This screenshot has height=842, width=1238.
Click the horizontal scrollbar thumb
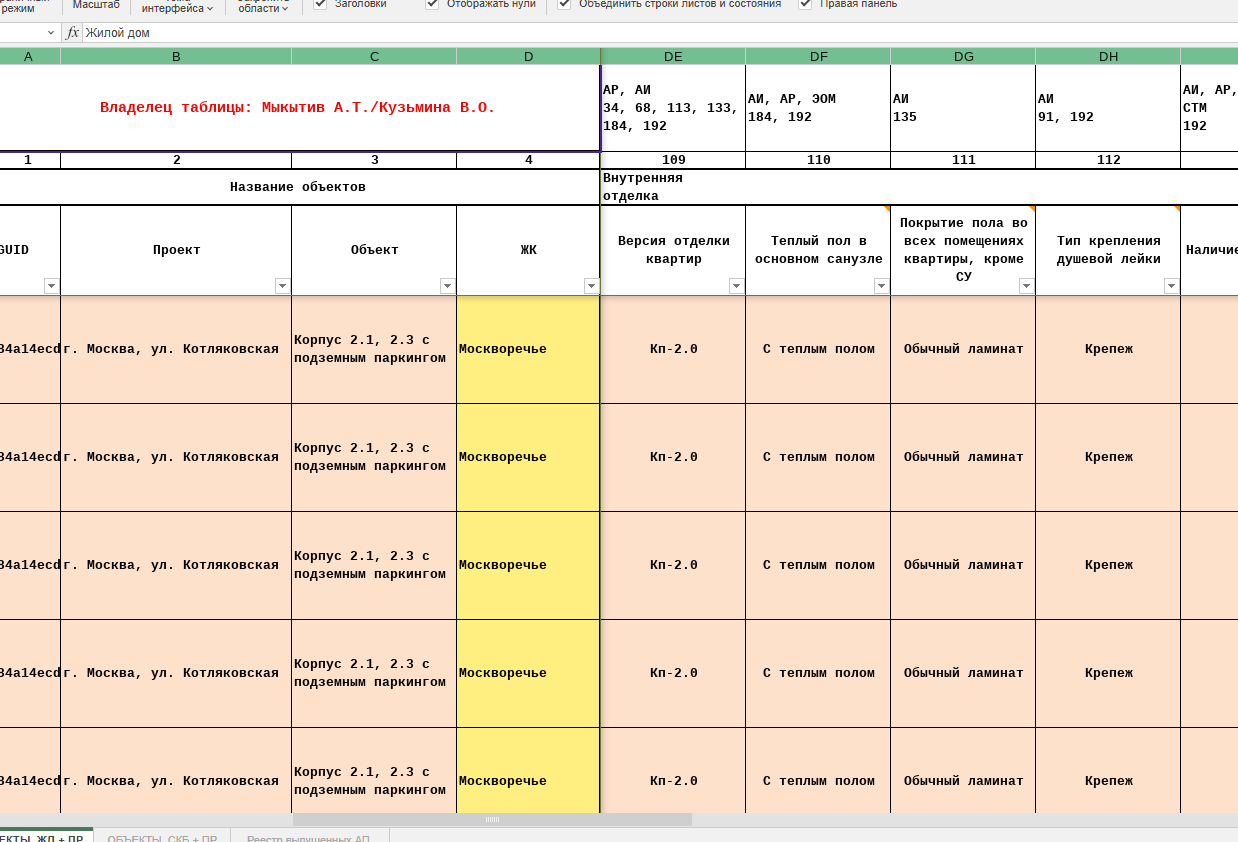click(x=492, y=820)
